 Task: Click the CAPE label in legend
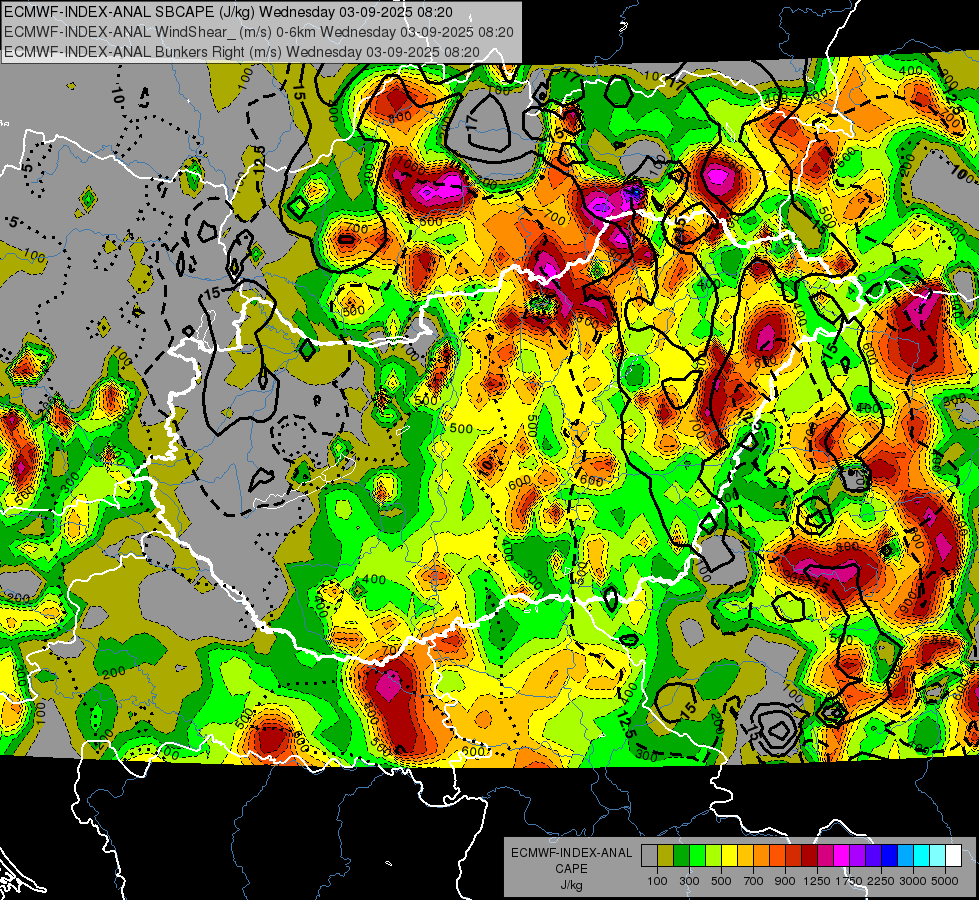[571, 869]
